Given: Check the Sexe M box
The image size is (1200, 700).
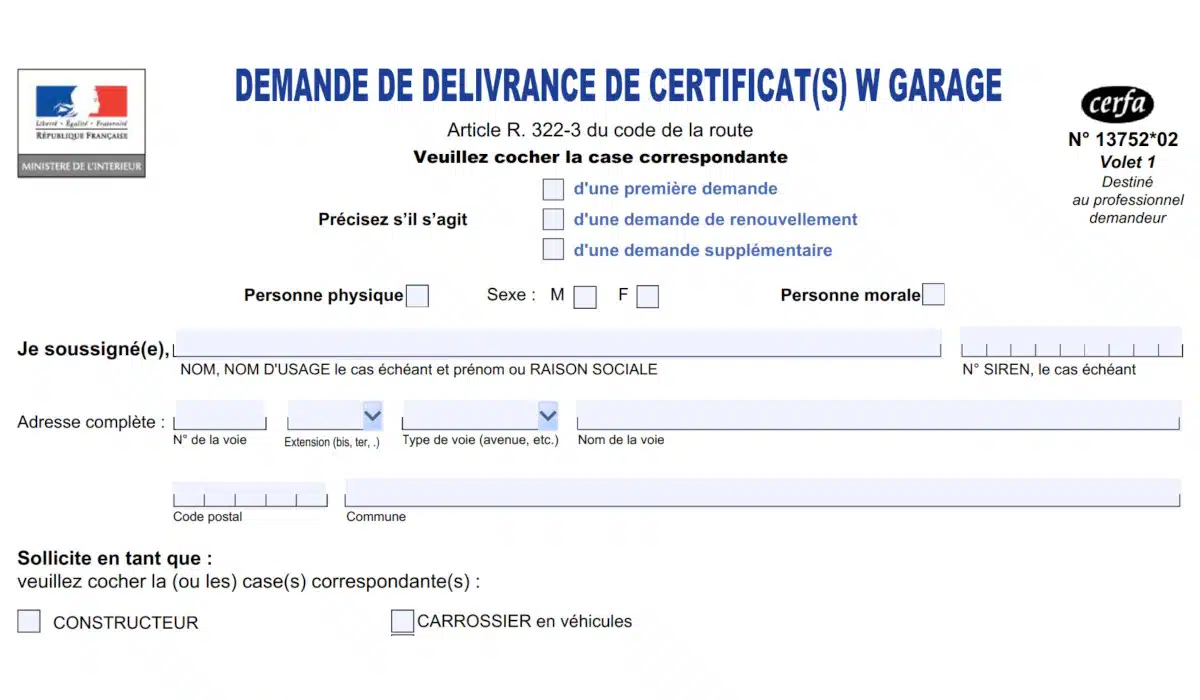Looking at the screenshot, I should click(585, 297).
